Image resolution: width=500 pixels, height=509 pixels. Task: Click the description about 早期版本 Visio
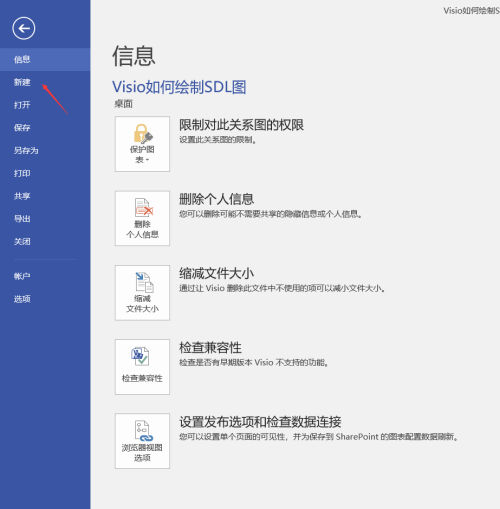pos(254,362)
